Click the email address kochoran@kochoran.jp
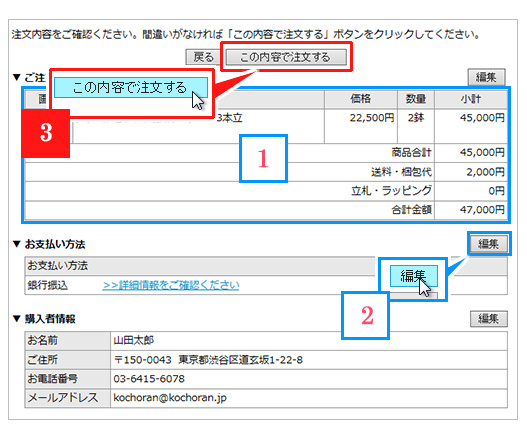Viewport: 527px width, 447px height. [x=170, y=398]
